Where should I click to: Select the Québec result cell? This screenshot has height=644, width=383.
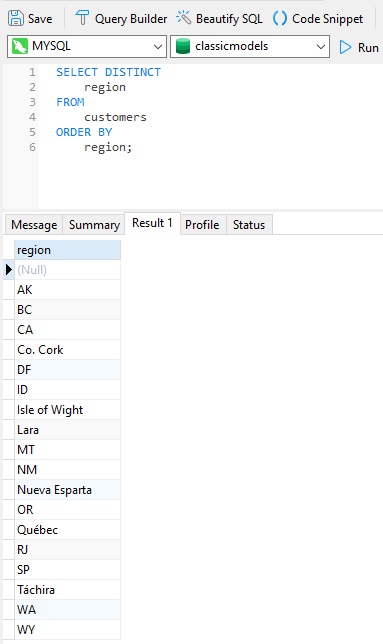pyautogui.click(x=67, y=530)
